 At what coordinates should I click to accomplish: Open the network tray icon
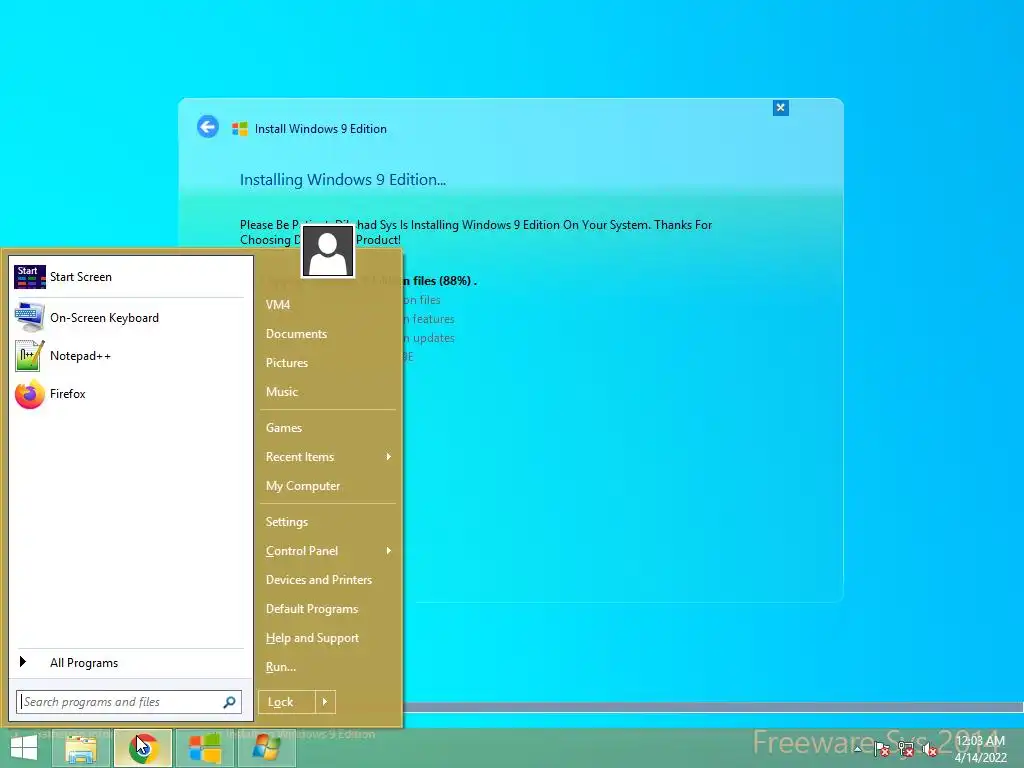point(906,750)
